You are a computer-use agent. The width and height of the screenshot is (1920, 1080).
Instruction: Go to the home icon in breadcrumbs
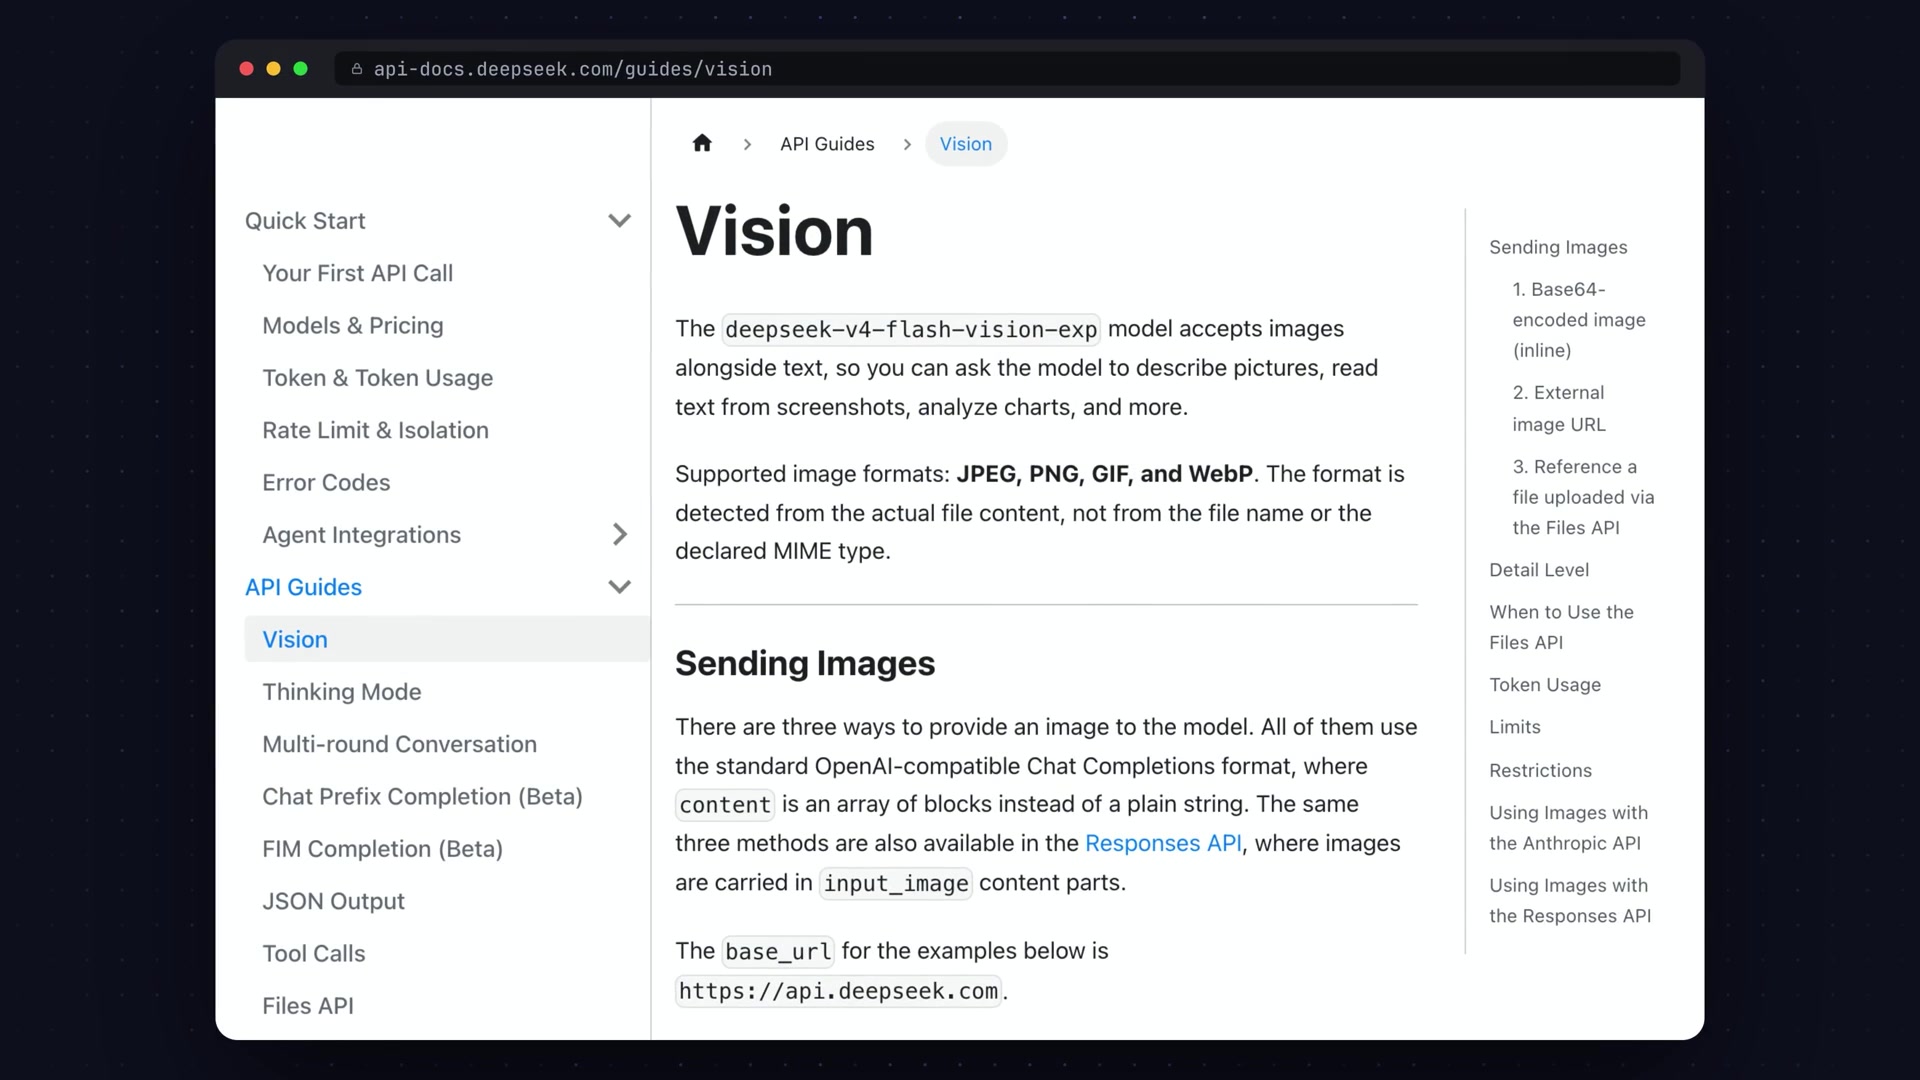(x=702, y=143)
